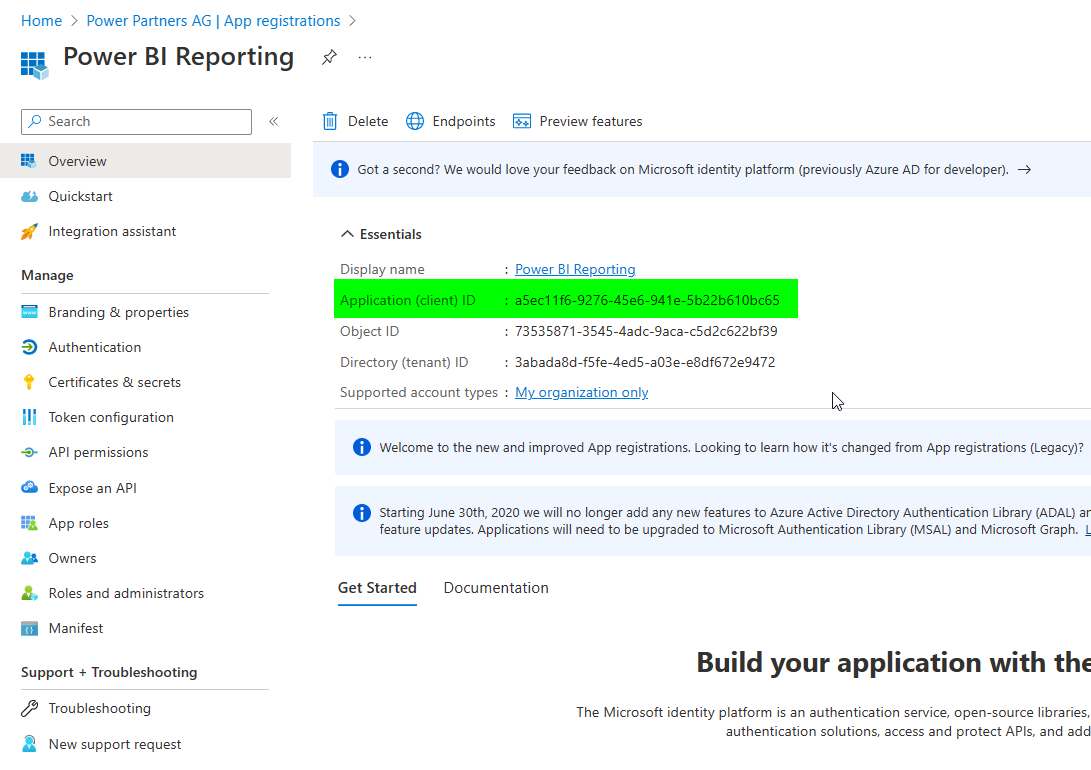Screen dimensions: 1091x770
Task: Pin the Power BI Reporting page
Action: tap(329, 57)
